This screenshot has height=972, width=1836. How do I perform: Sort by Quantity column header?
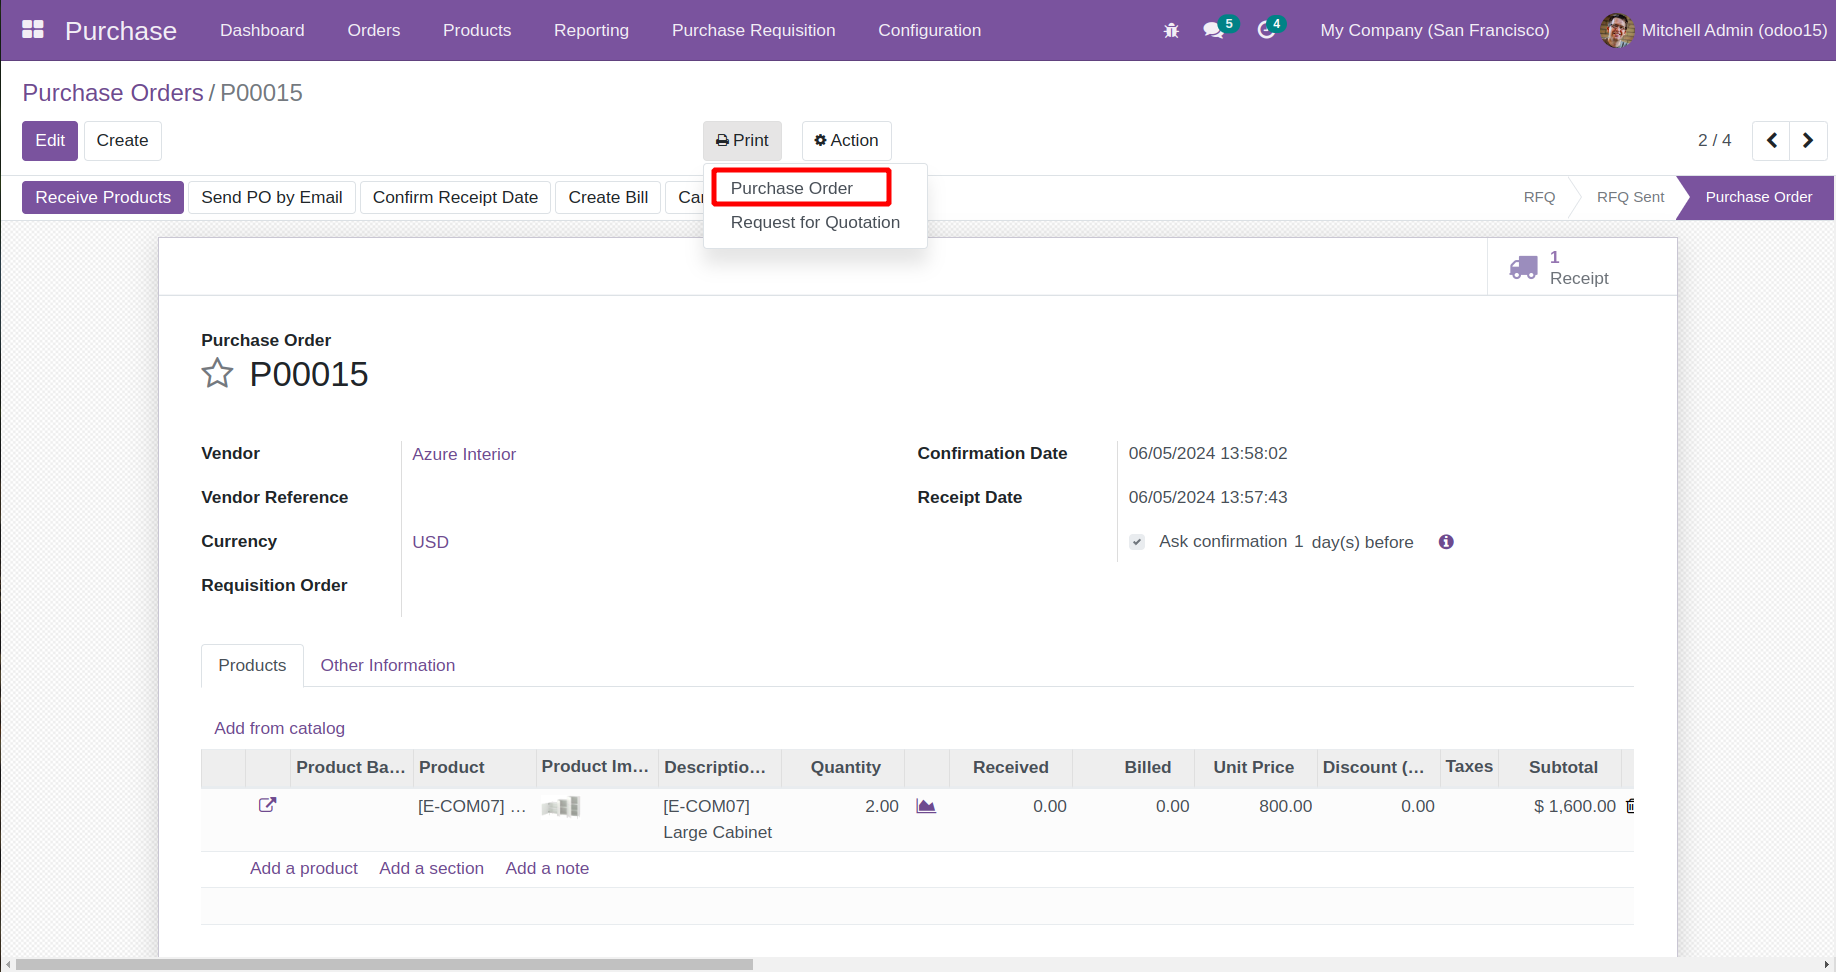[x=845, y=767]
